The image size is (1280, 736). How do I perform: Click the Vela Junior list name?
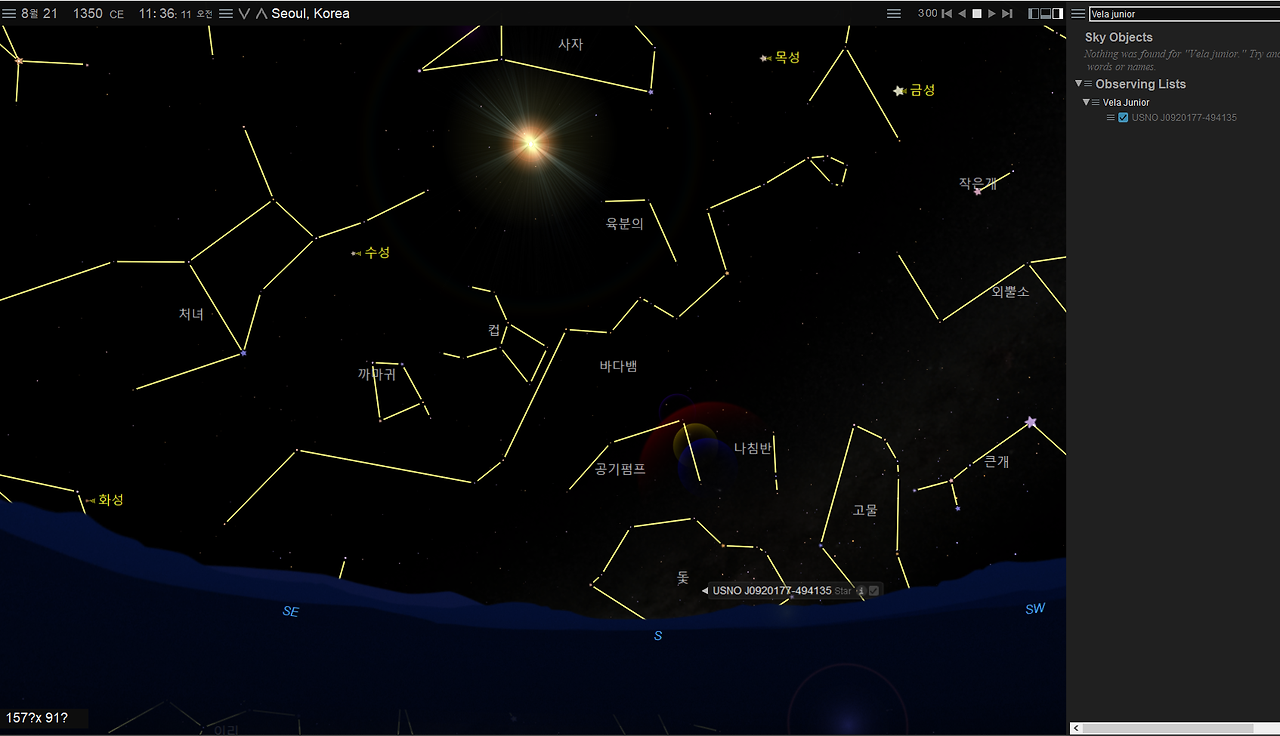tap(1126, 102)
